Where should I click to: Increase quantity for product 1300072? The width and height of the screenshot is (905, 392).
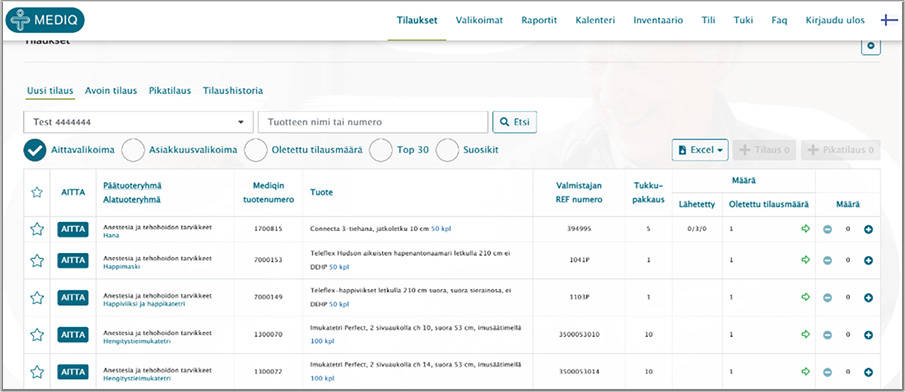coord(869,372)
